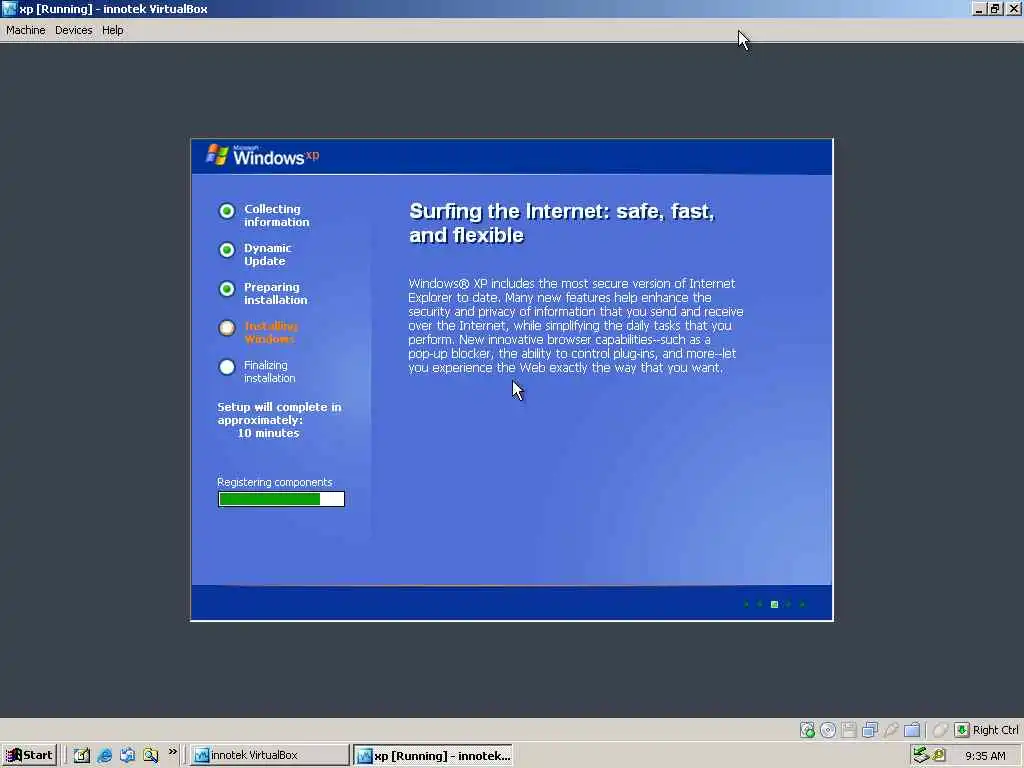Click the mouse integration status icon
Screen dimensions: 1024x768
click(940, 729)
